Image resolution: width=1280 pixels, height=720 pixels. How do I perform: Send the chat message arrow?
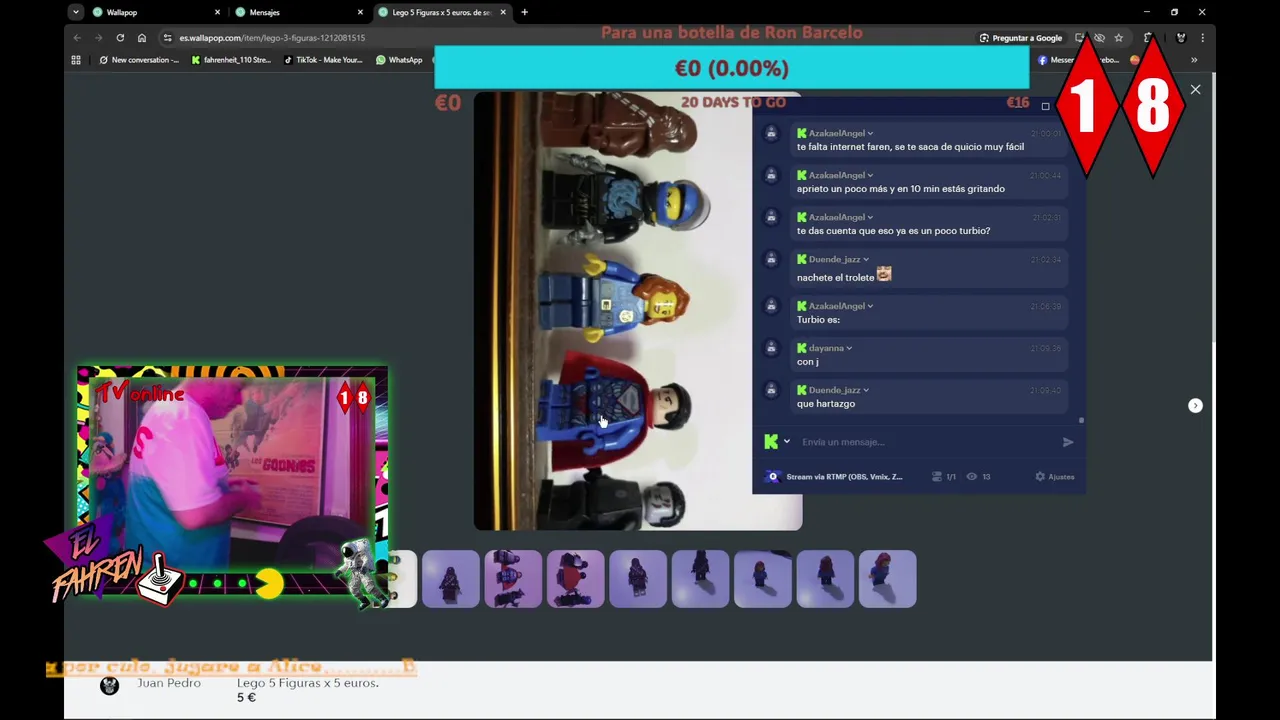[1068, 442]
